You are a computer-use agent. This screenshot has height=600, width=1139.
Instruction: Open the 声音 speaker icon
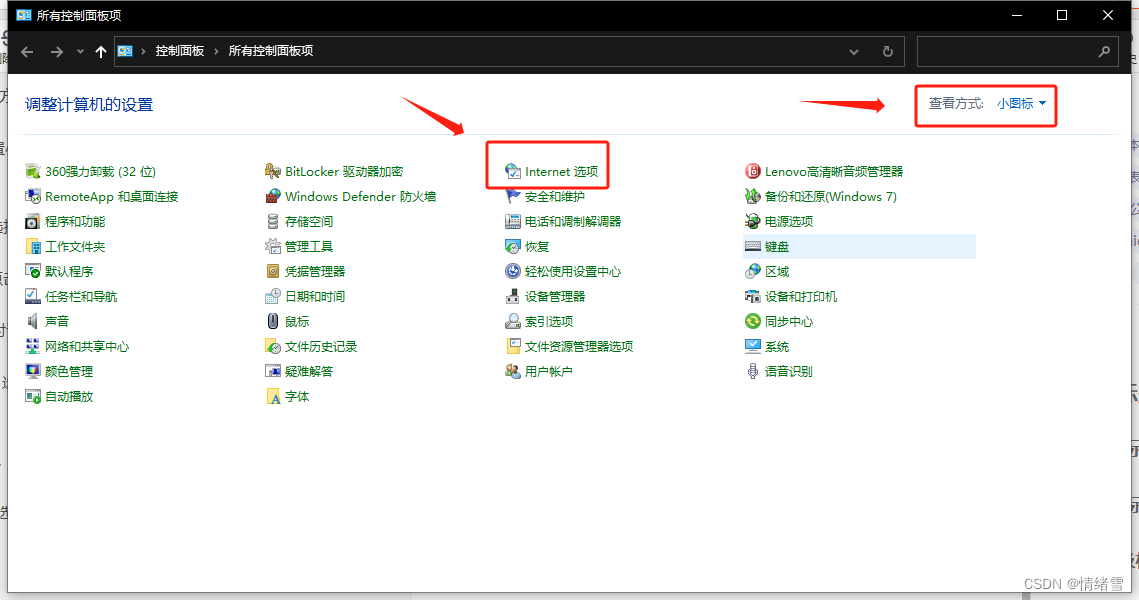(33, 321)
